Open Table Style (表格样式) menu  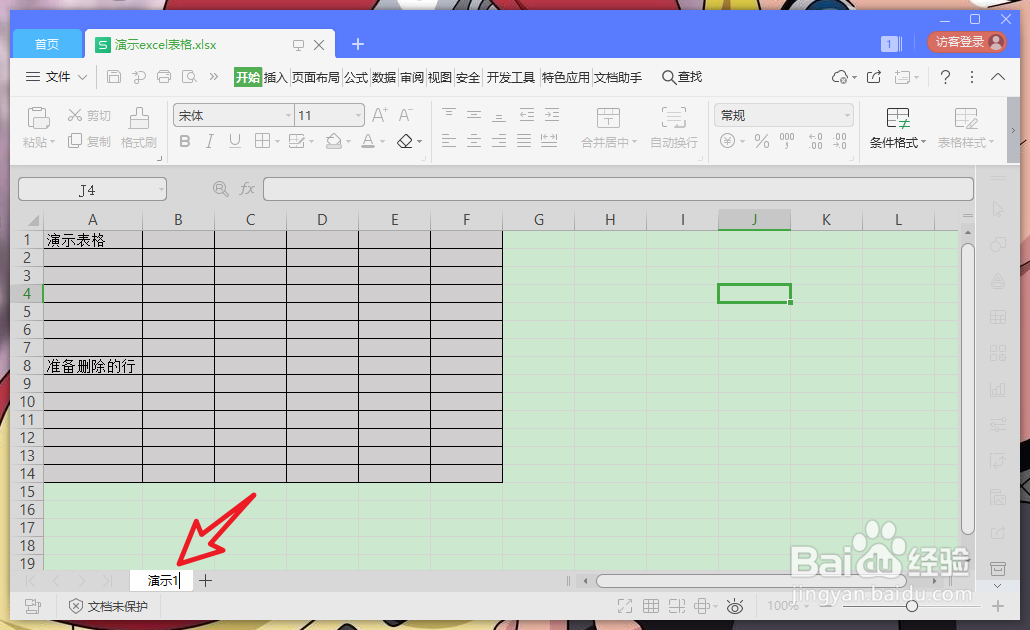coord(966,127)
